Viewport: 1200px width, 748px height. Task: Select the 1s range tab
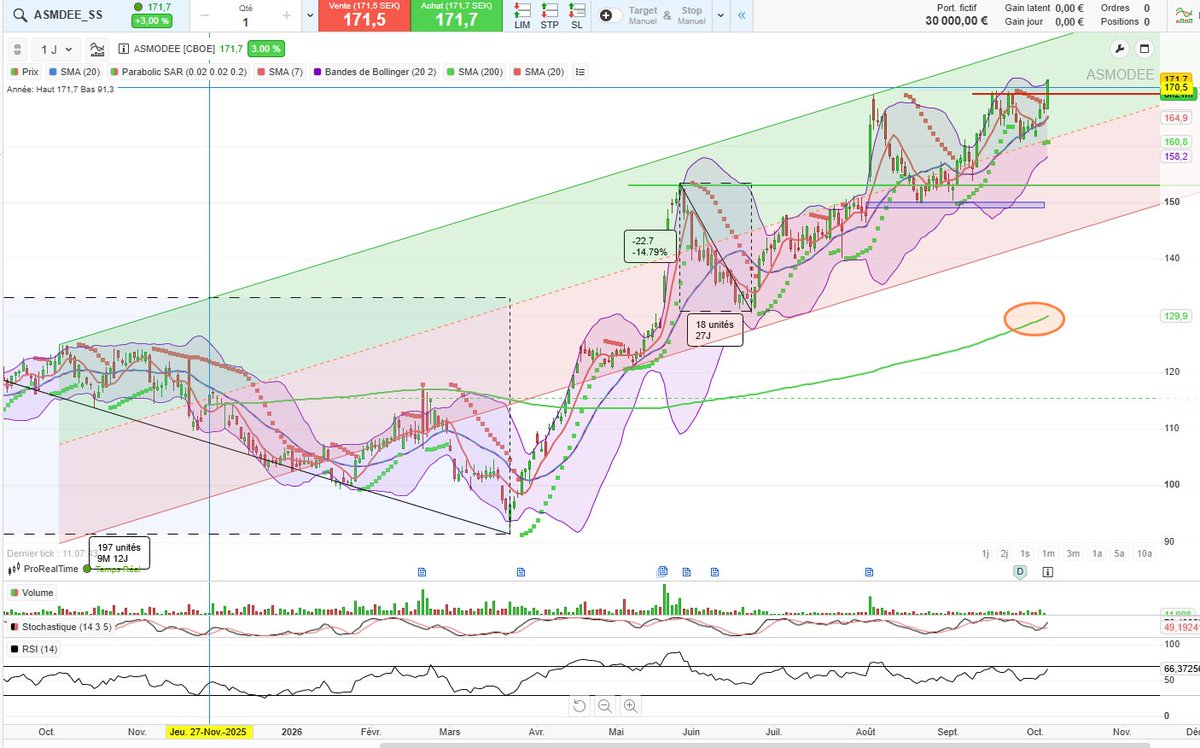tap(1025, 553)
